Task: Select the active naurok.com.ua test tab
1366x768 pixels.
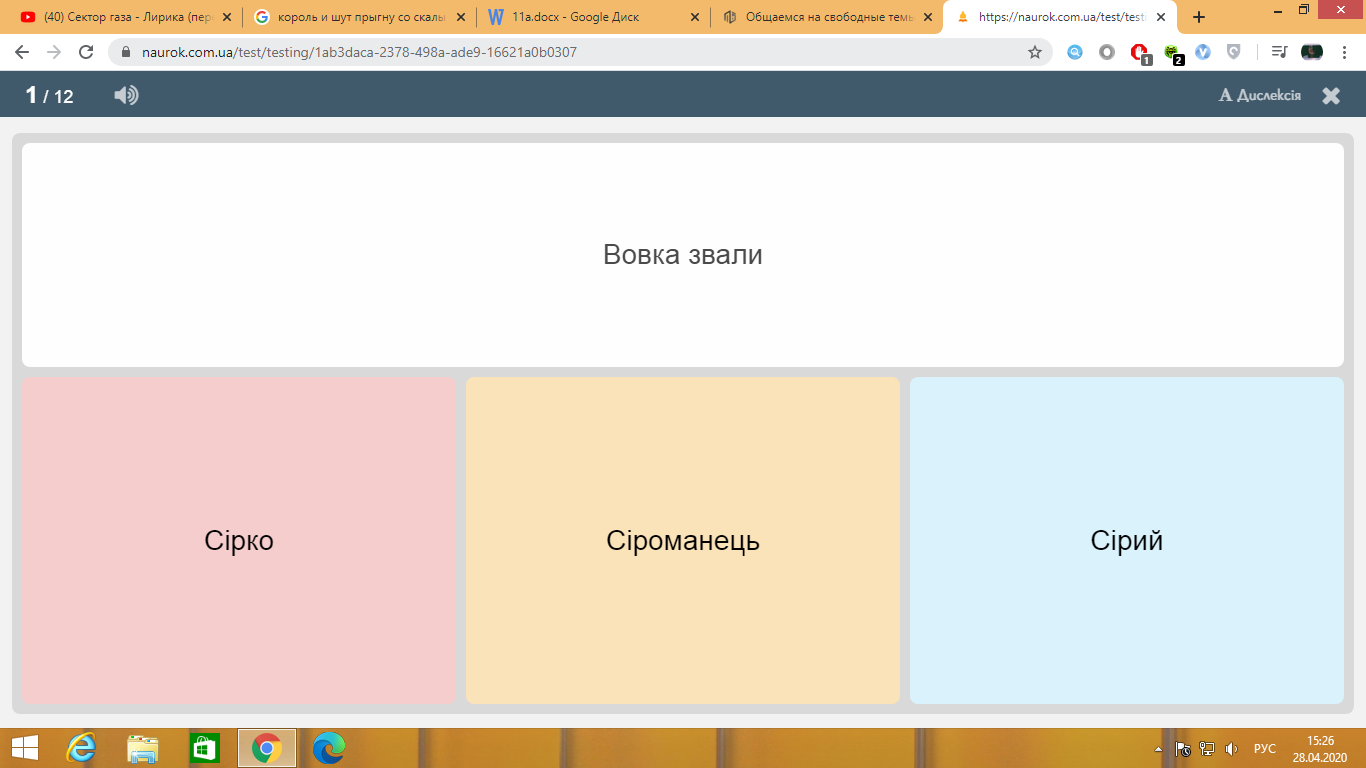Action: 1060,17
